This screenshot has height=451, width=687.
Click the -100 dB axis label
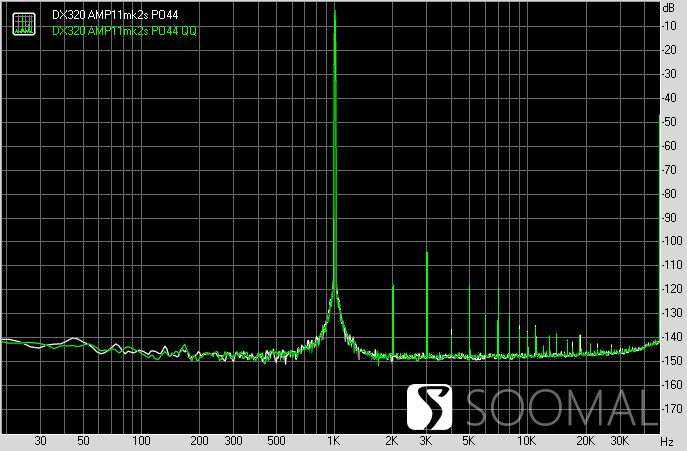(x=671, y=241)
